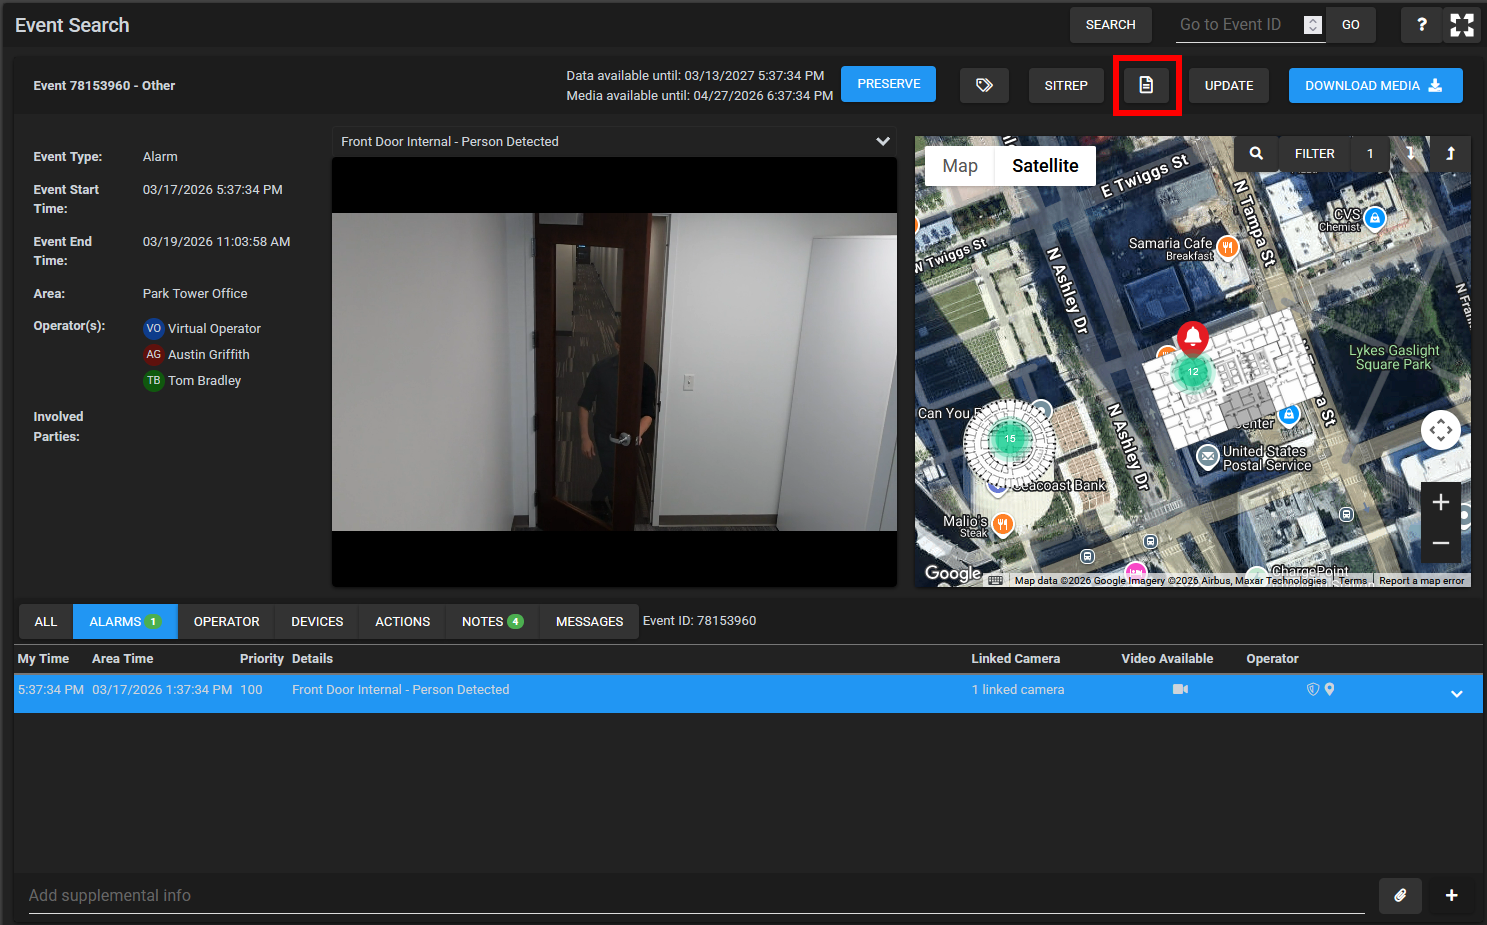The height and width of the screenshot is (925, 1487).
Task: Click the red alarm bell map marker
Action: pyautogui.click(x=1192, y=337)
